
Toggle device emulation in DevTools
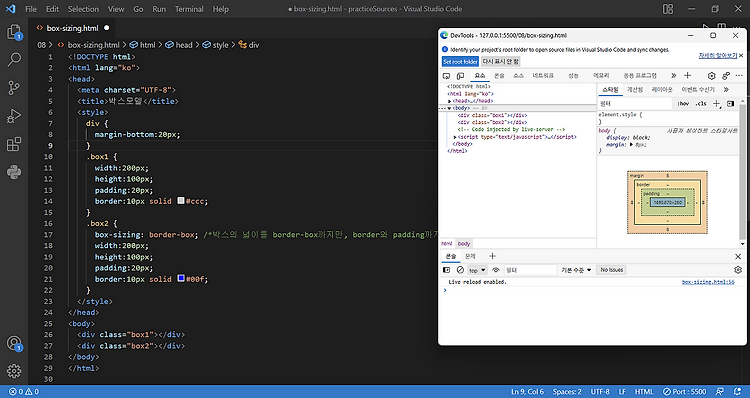coord(461,76)
